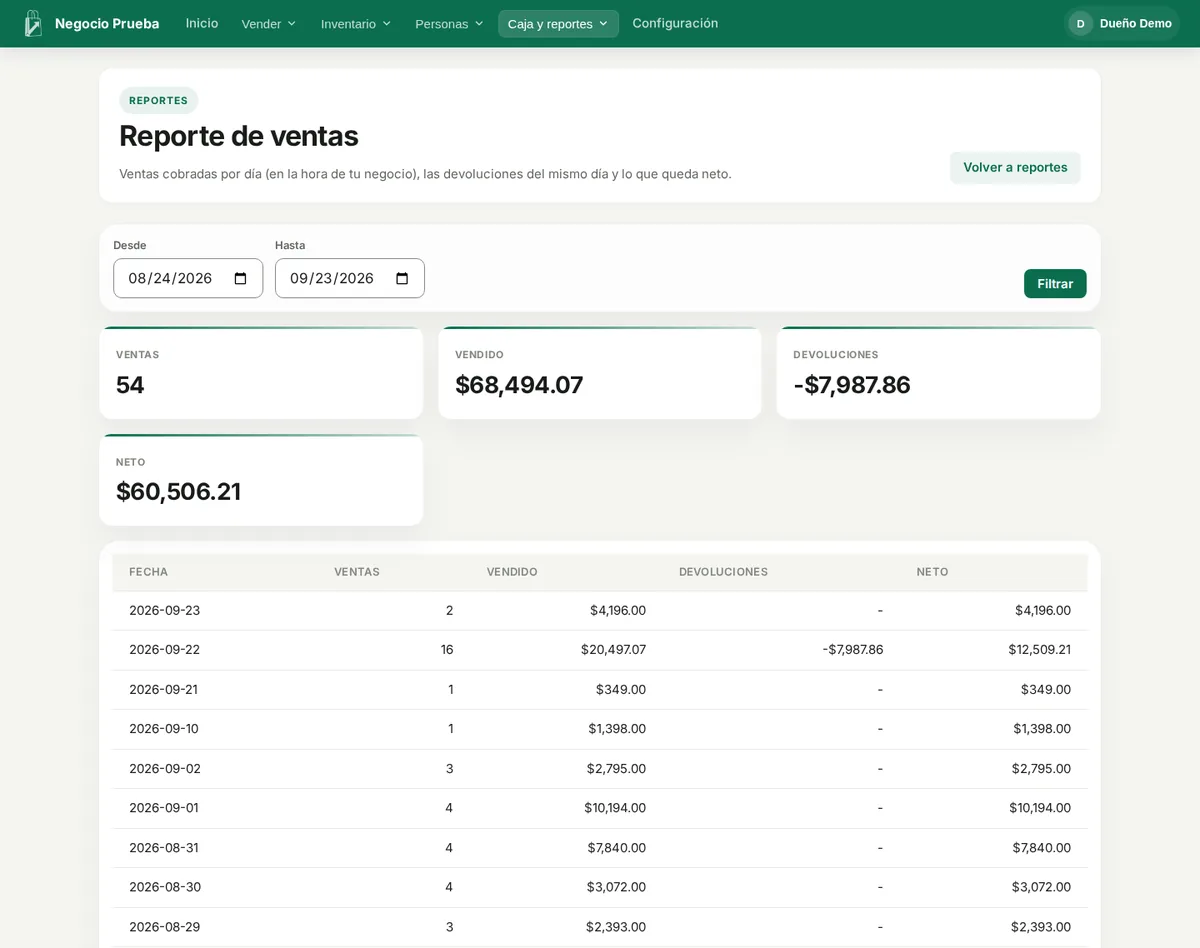Open the Caja y reportes dropdown
The height and width of the screenshot is (948, 1200).
click(x=558, y=23)
